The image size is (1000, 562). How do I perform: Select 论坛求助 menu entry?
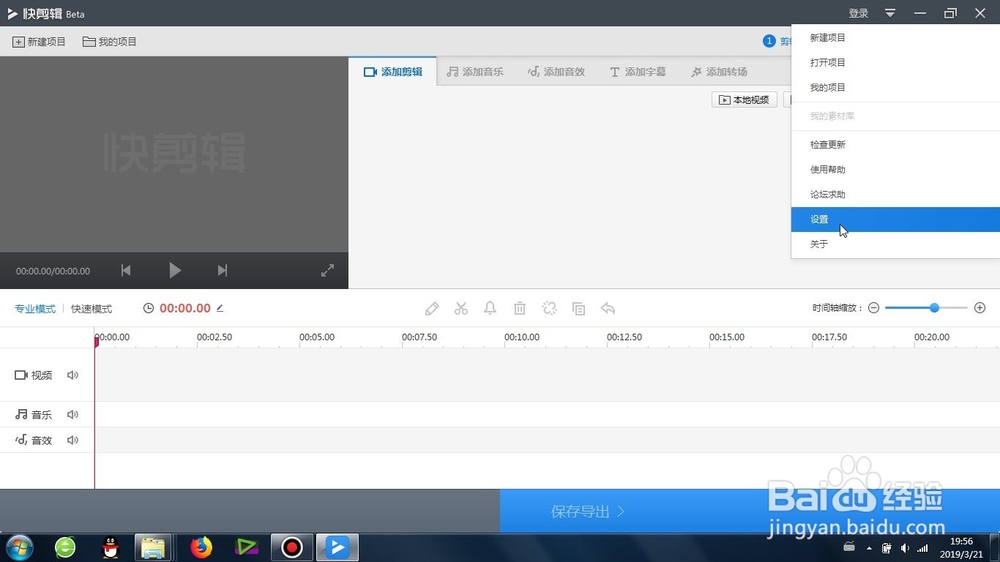click(895, 195)
